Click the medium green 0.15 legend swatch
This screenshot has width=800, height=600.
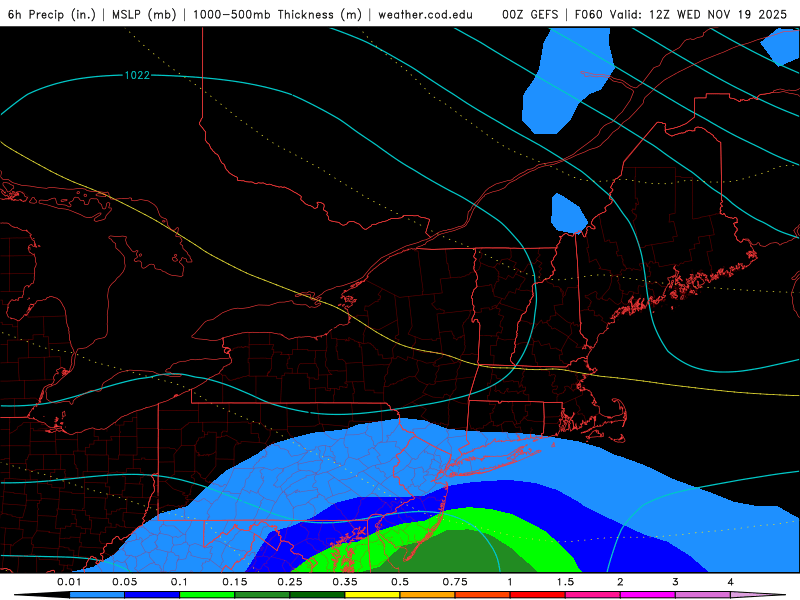pyautogui.click(x=262, y=595)
